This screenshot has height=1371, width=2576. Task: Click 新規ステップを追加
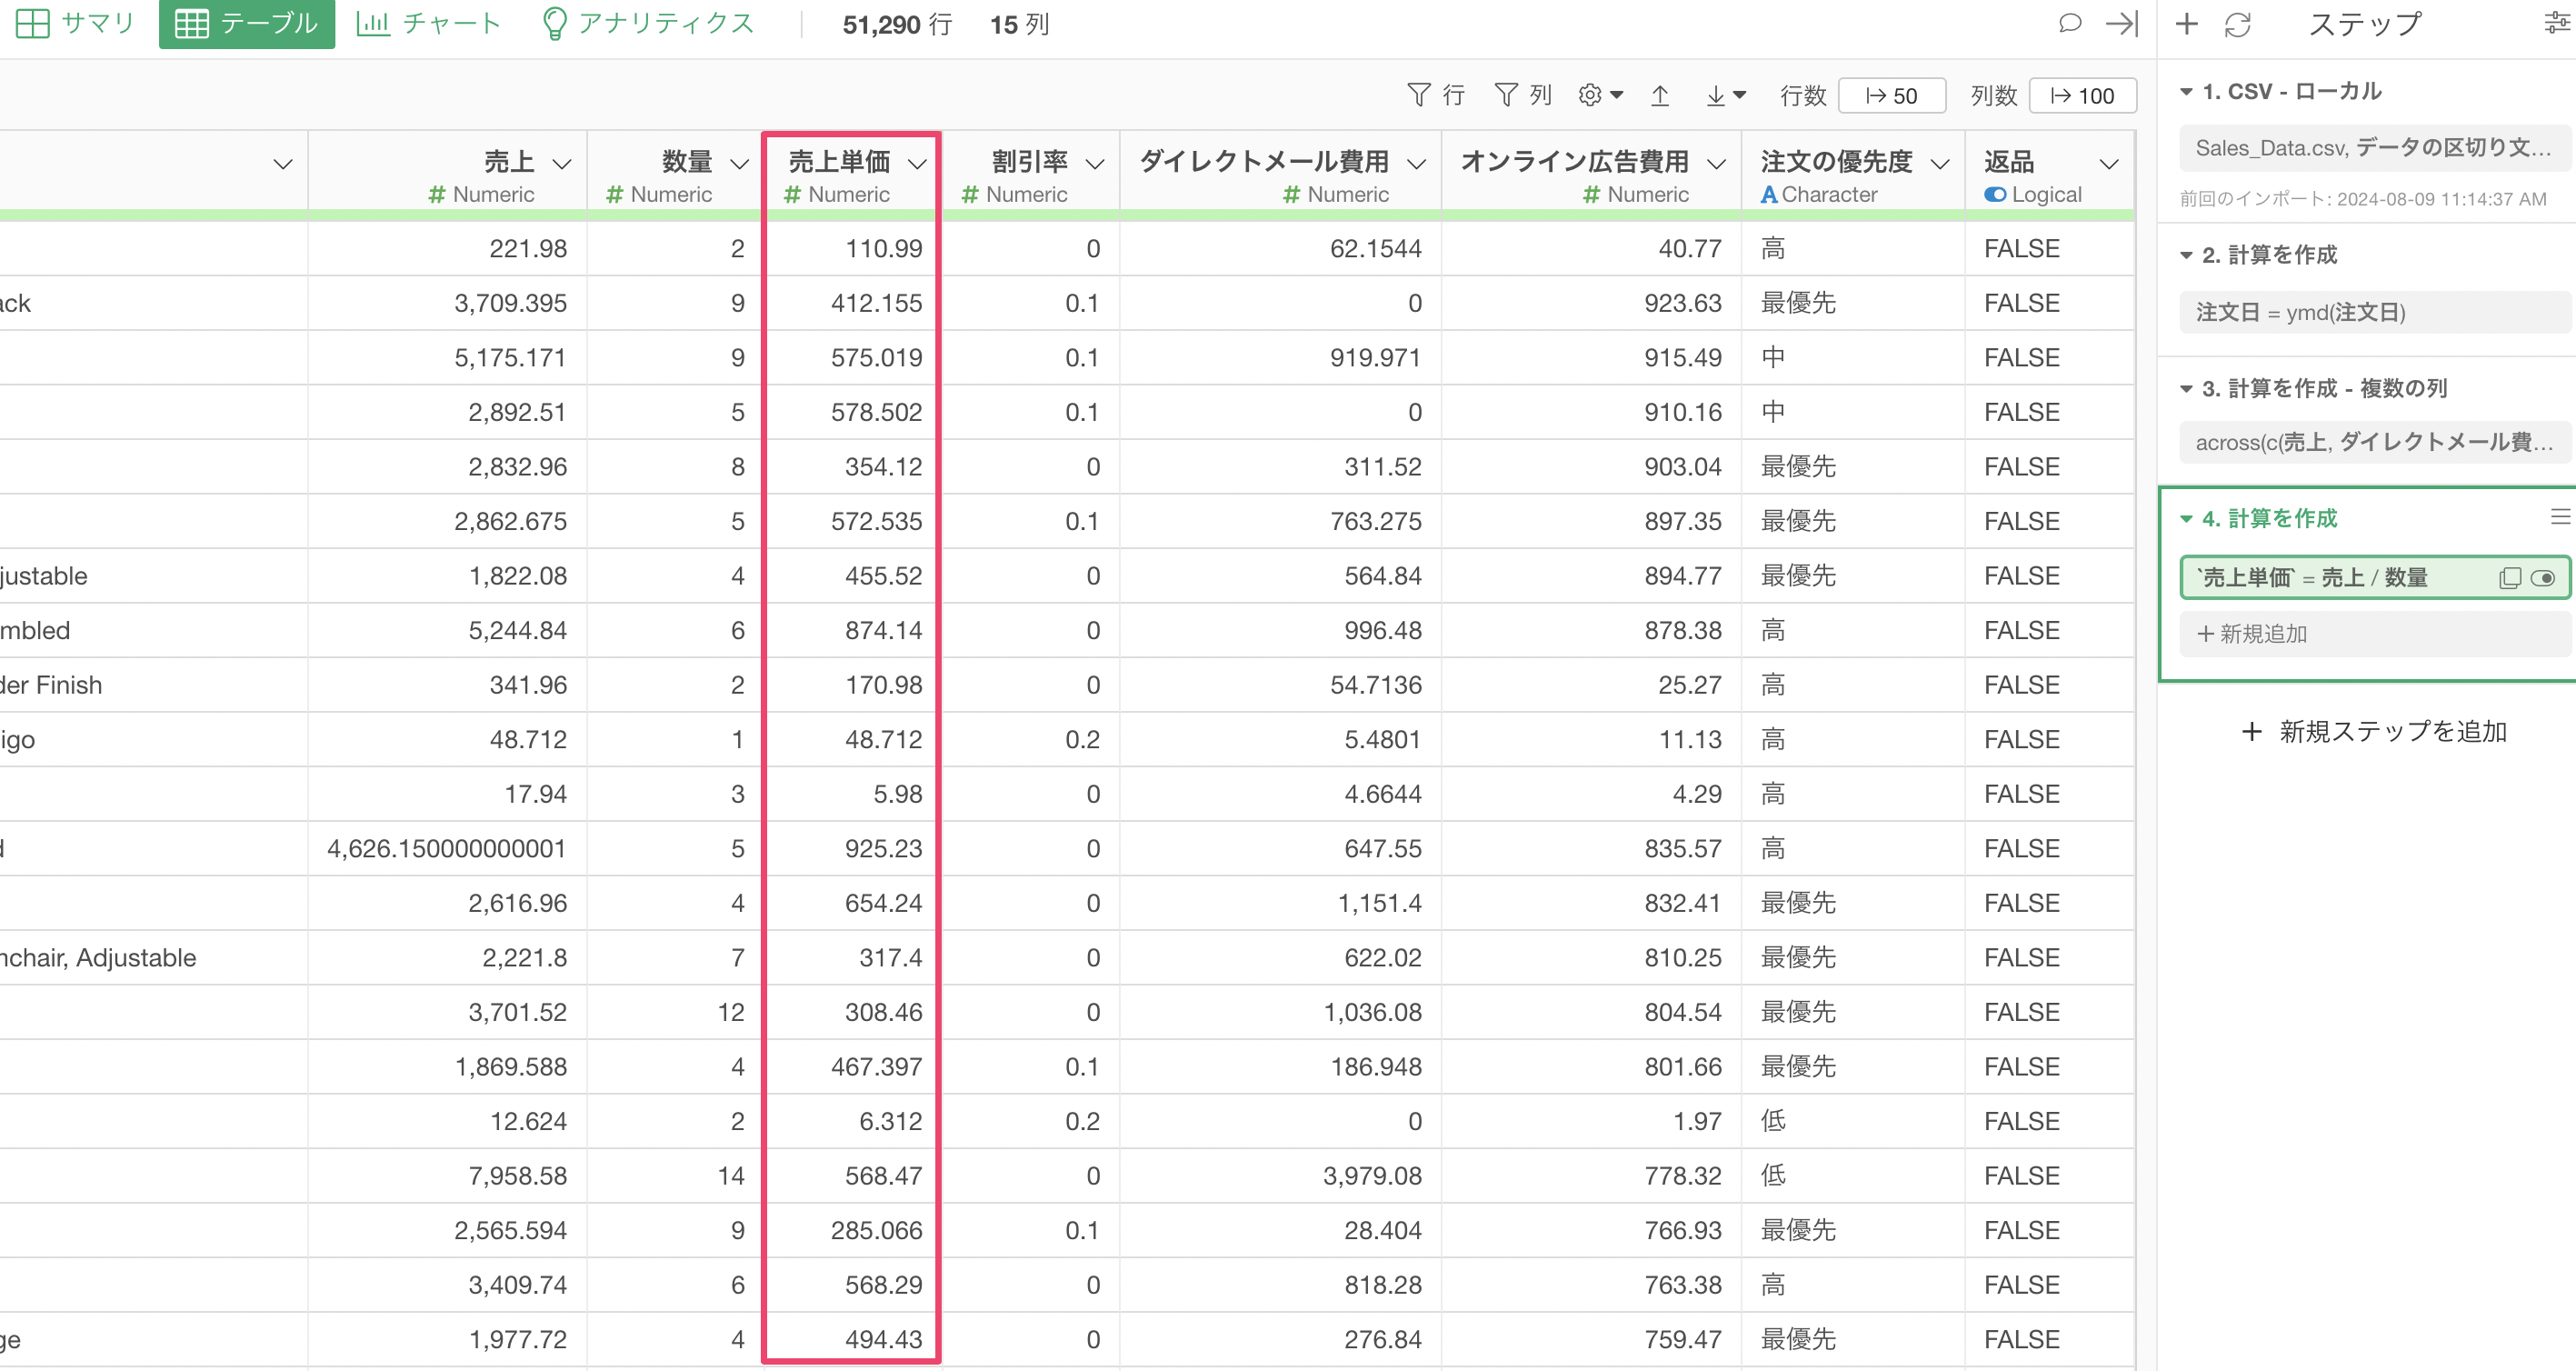[2373, 731]
